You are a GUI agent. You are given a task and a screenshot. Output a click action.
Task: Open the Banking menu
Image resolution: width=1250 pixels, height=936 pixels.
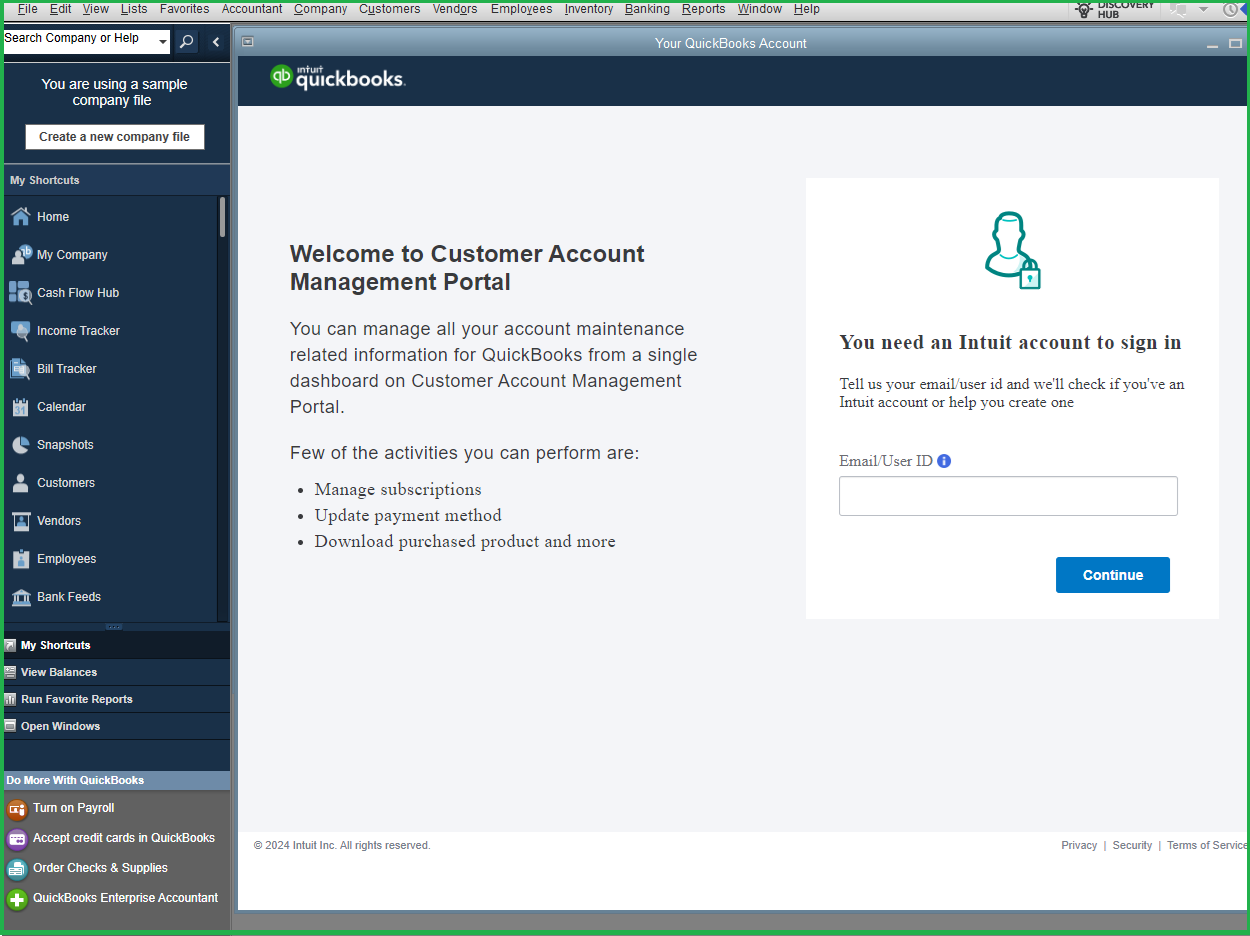click(x=647, y=9)
